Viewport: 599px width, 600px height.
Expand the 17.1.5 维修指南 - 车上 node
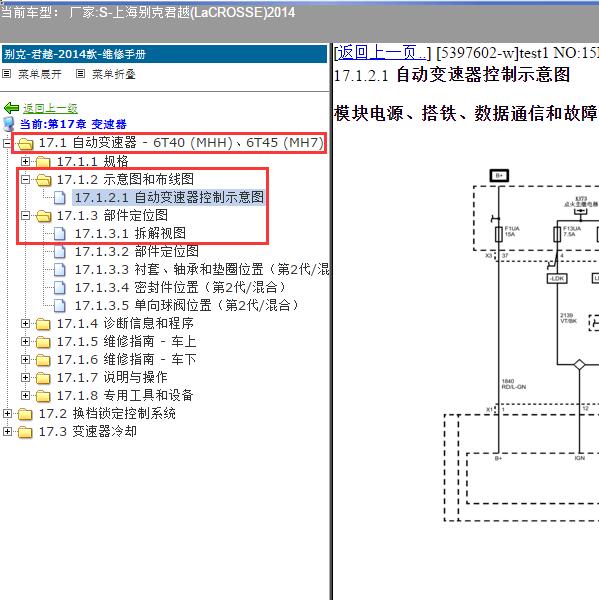point(25,341)
